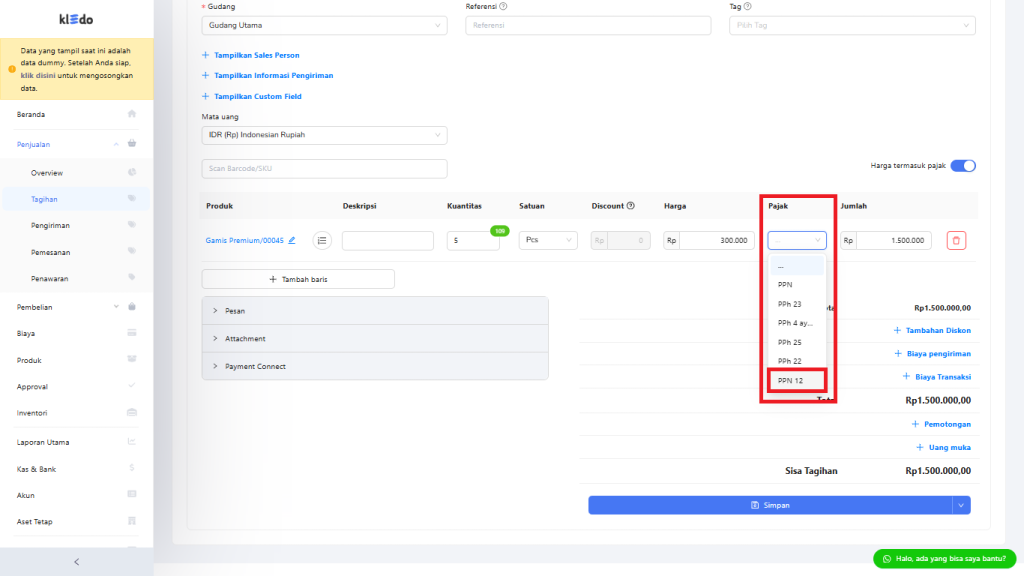This screenshot has height=576, width=1024.
Task: Click the Simpan save button
Action: (770, 505)
